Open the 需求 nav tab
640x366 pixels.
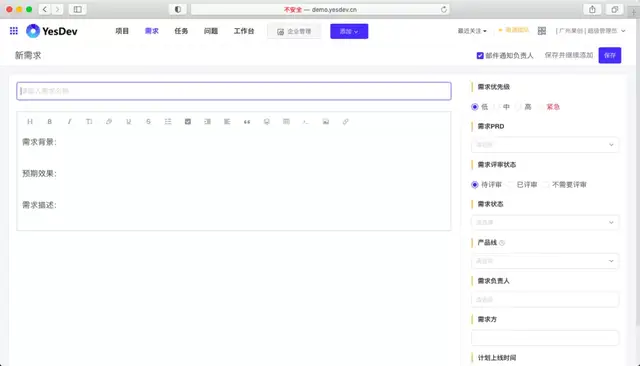pyautogui.click(x=151, y=31)
